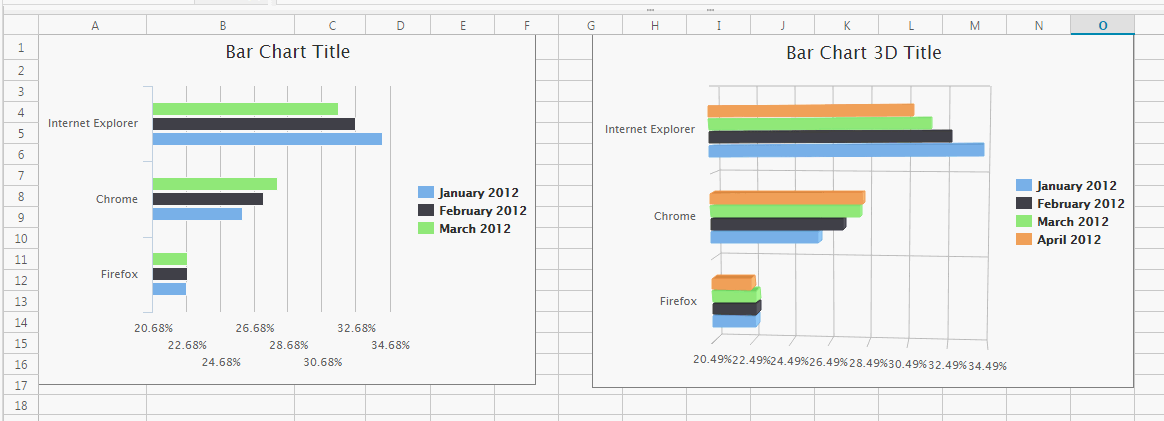The width and height of the screenshot is (1164, 421).
Task: Select Firefox January blue bar in 3D chart
Action: 736,321
